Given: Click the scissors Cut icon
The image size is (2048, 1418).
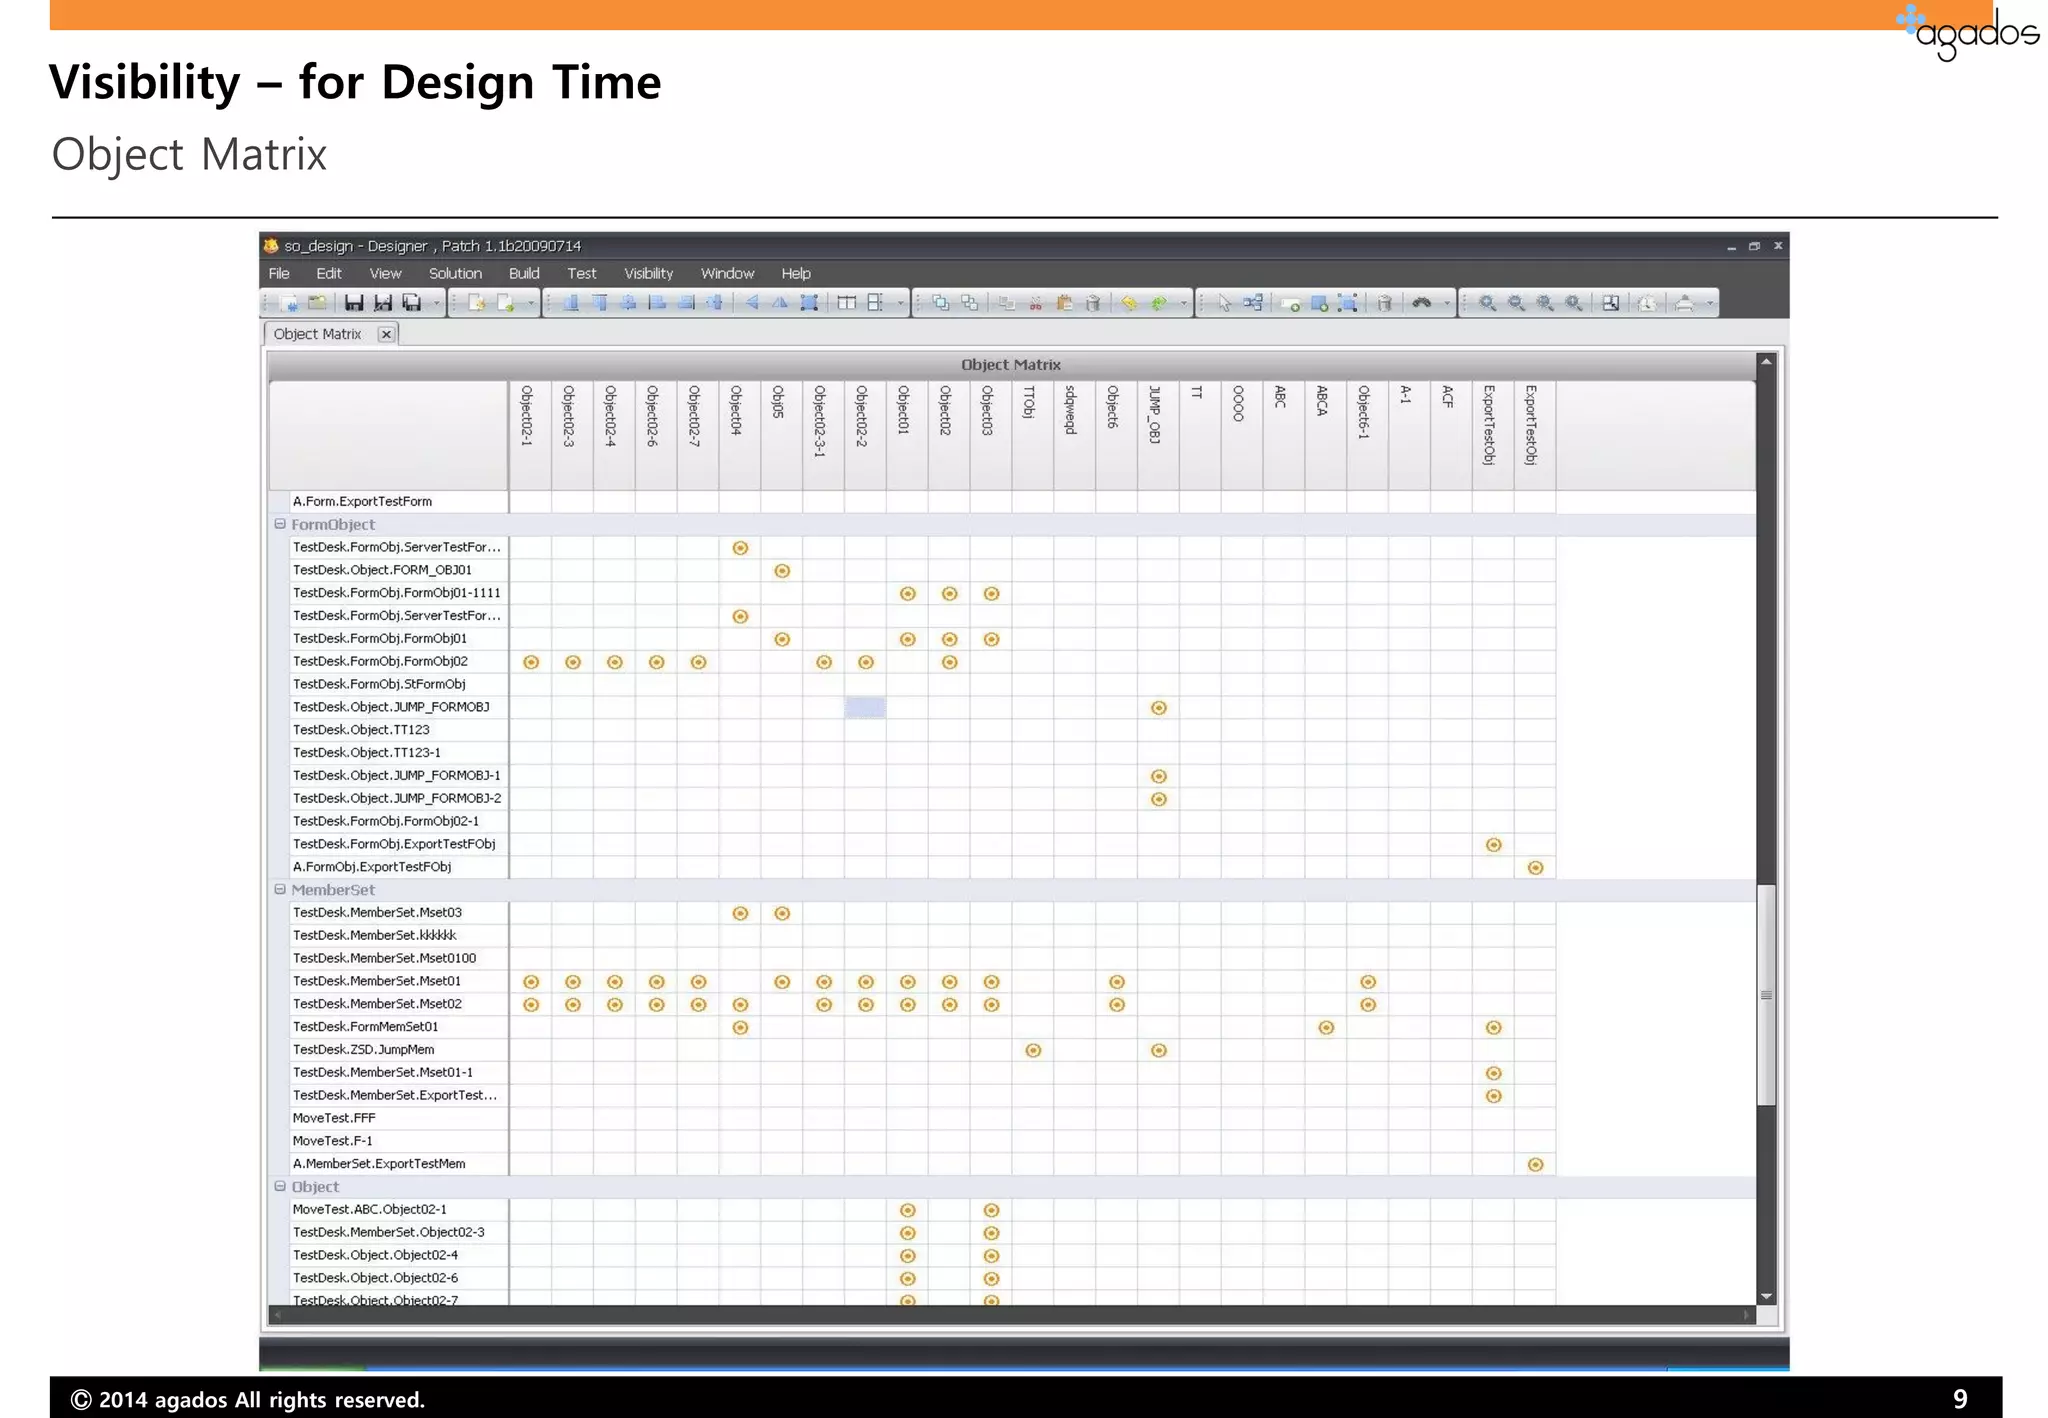Looking at the screenshot, I should [1035, 303].
